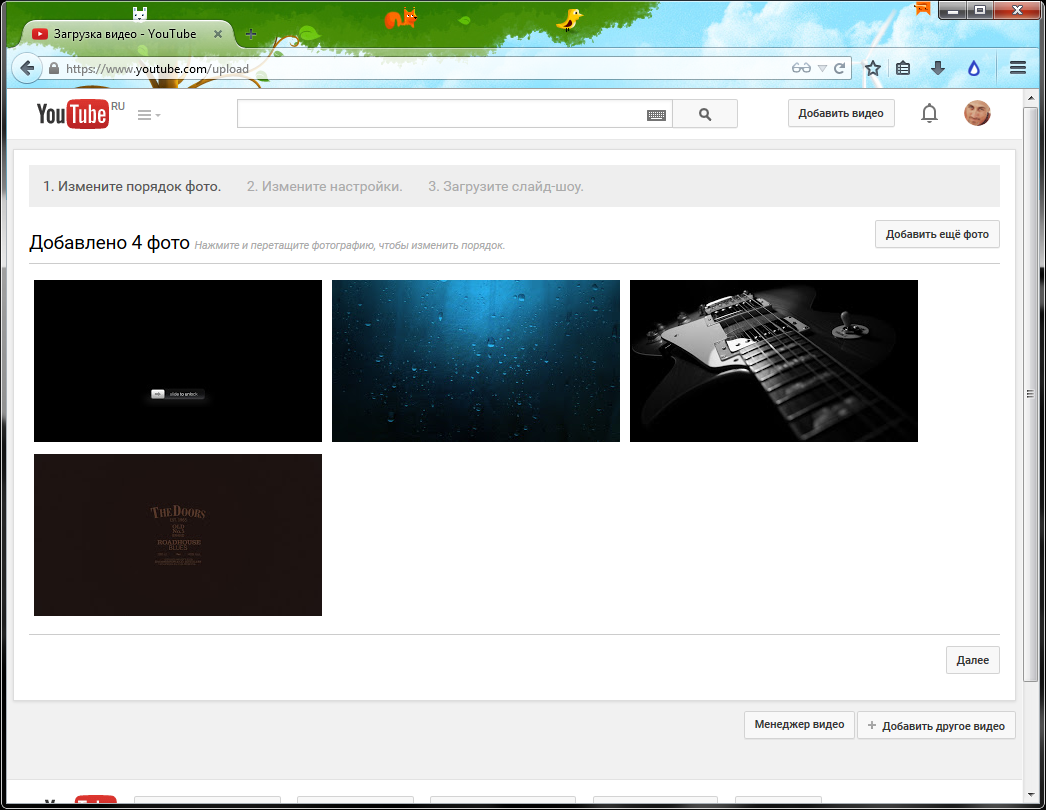Reload the page with the refresh icon
Image resolution: width=1046 pixels, height=810 pixels.
(840, 68)
